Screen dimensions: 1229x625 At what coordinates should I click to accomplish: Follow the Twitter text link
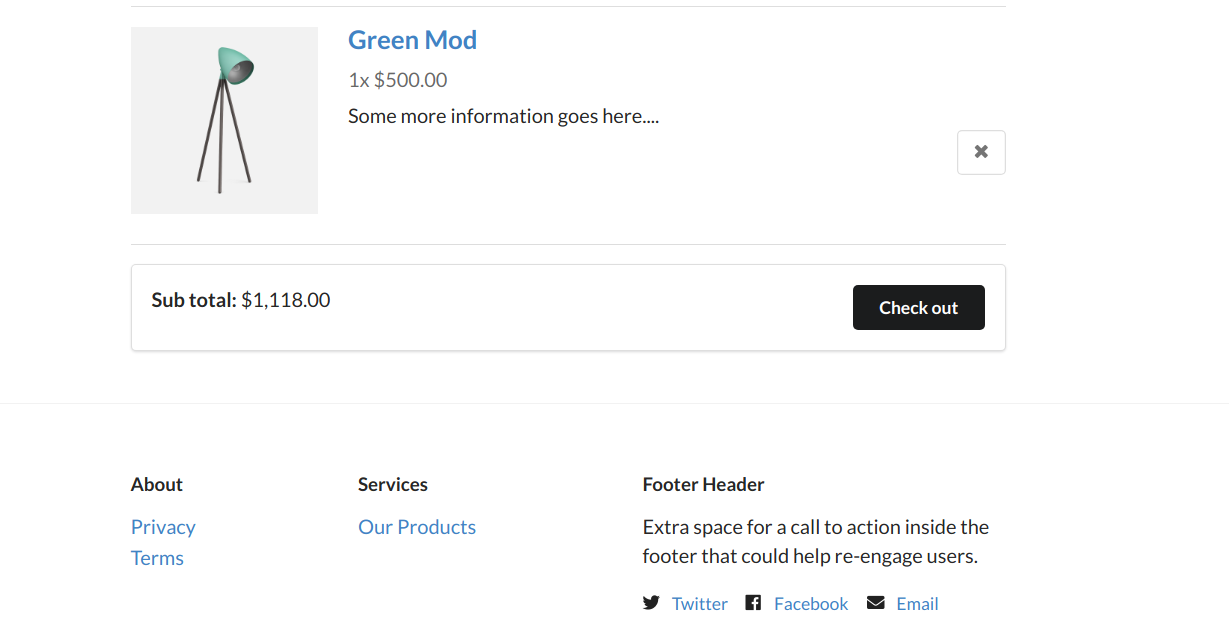[x=700, y=604]
